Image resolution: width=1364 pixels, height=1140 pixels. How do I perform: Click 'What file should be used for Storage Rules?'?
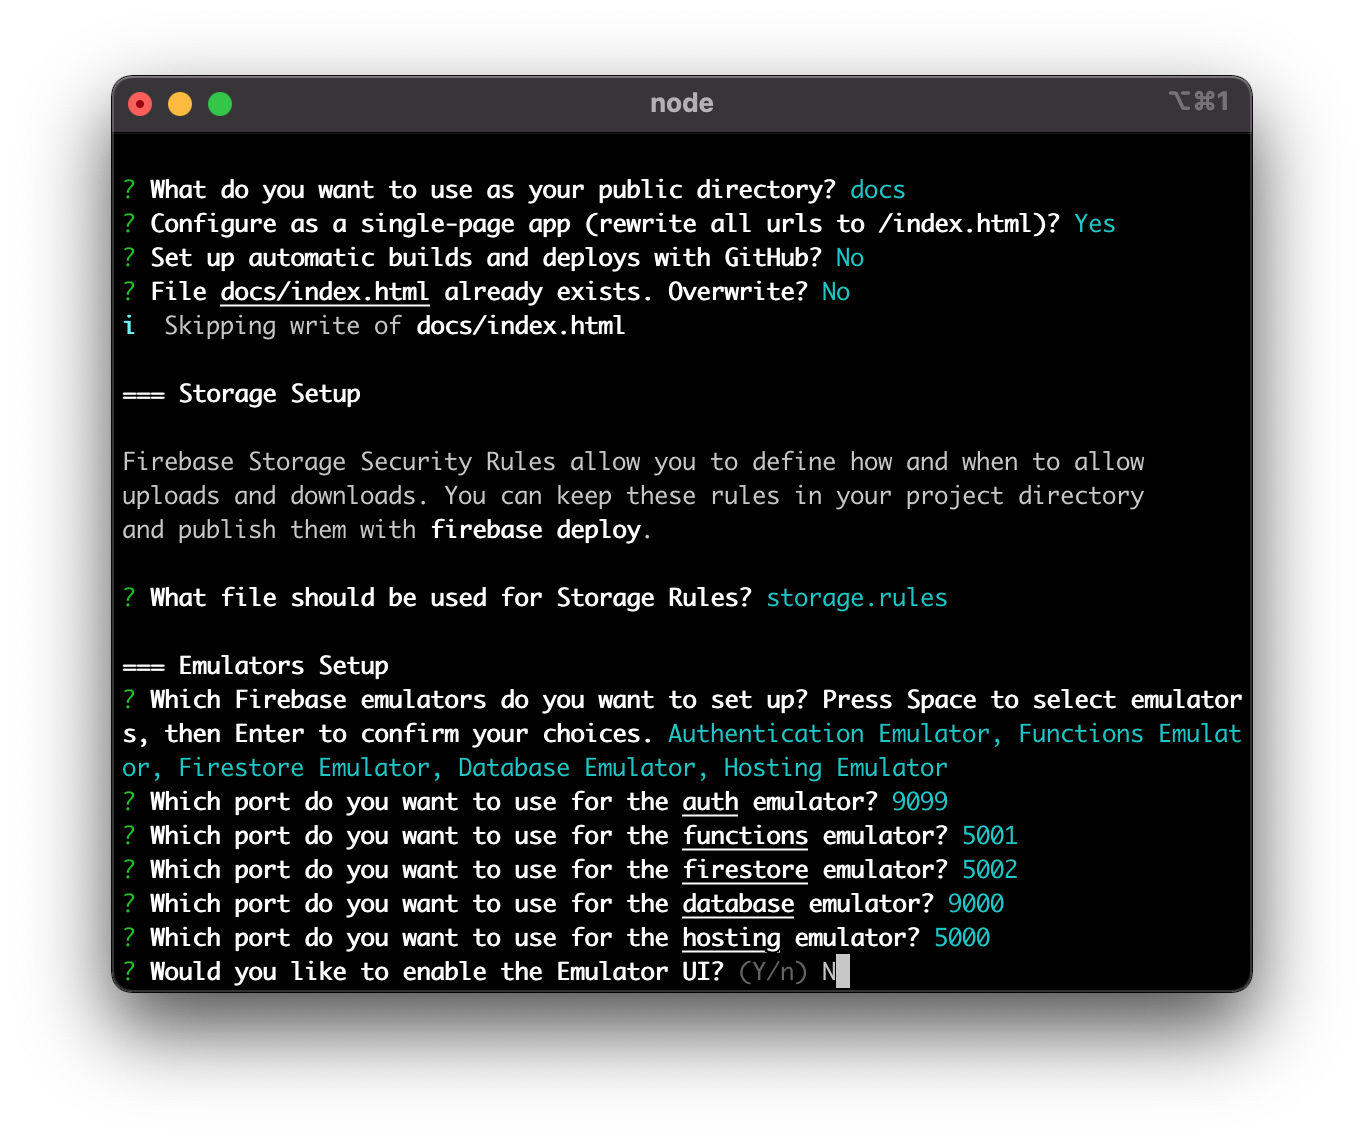coord(451,598)
